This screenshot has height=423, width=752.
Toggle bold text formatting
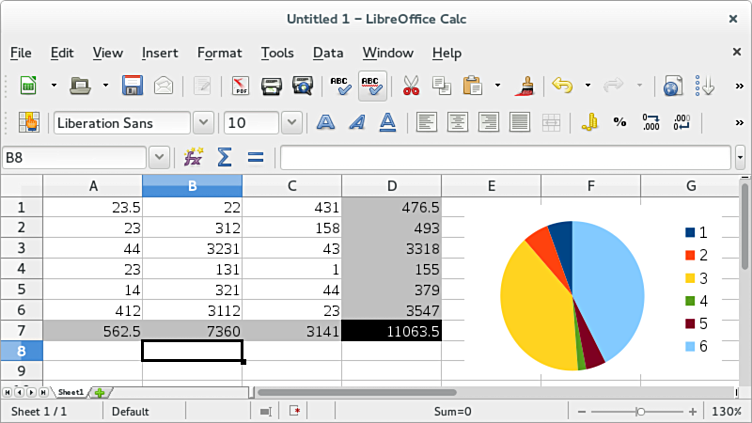point(325,122)
